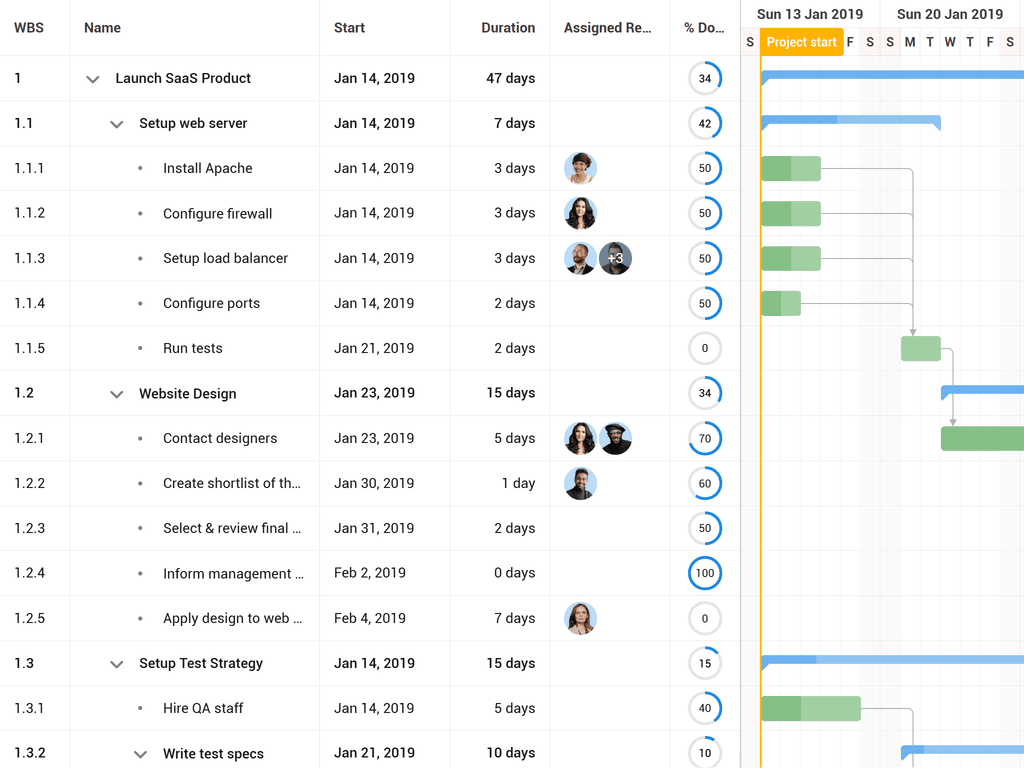This screenshot has height=768, width=1024.
Task: Collapse the Write test specs group
Action: coord(141,754)
